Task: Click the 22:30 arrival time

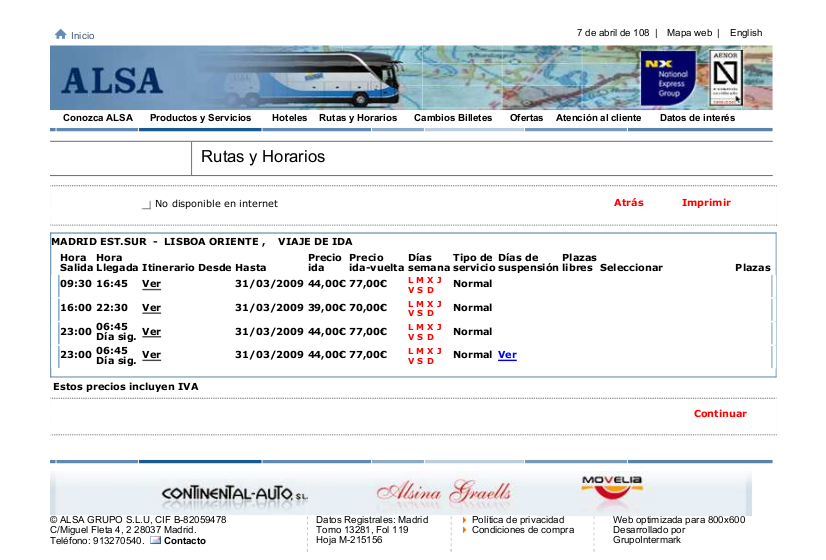Action: pos(112,308)
